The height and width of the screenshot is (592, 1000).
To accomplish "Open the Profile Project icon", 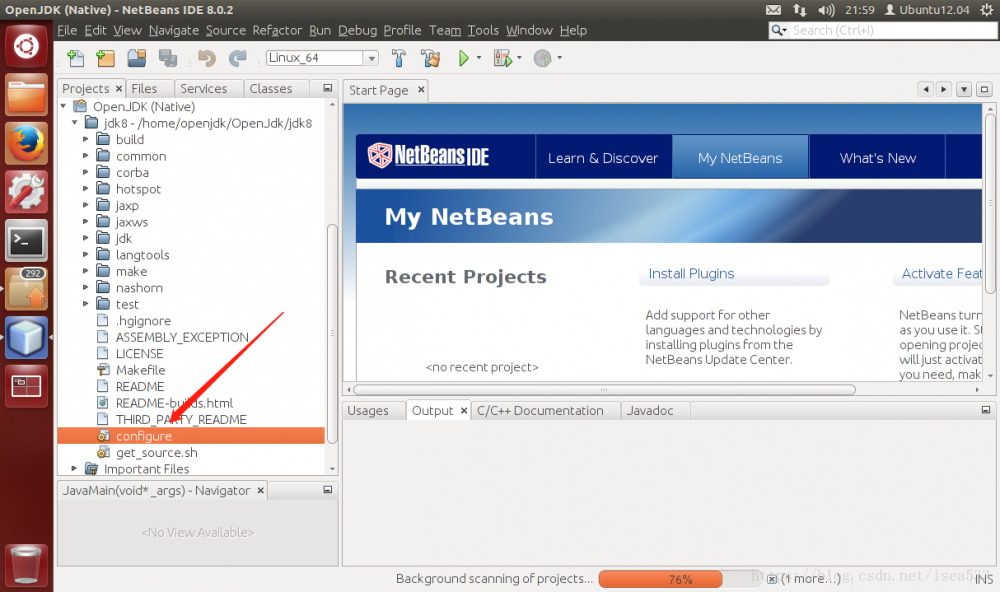I will (544, 58).
